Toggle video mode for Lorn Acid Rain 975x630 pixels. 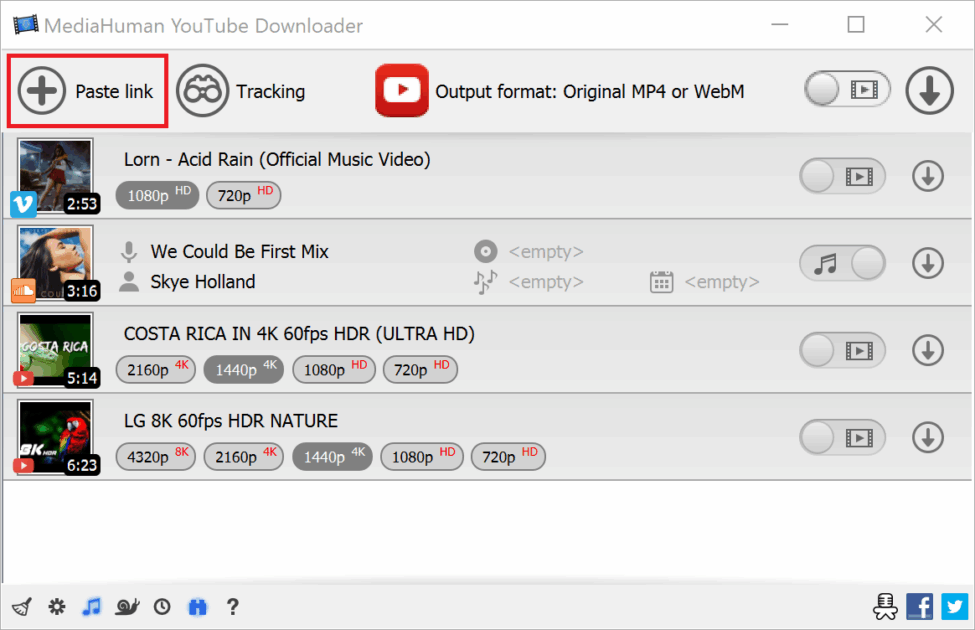[843, 177]
